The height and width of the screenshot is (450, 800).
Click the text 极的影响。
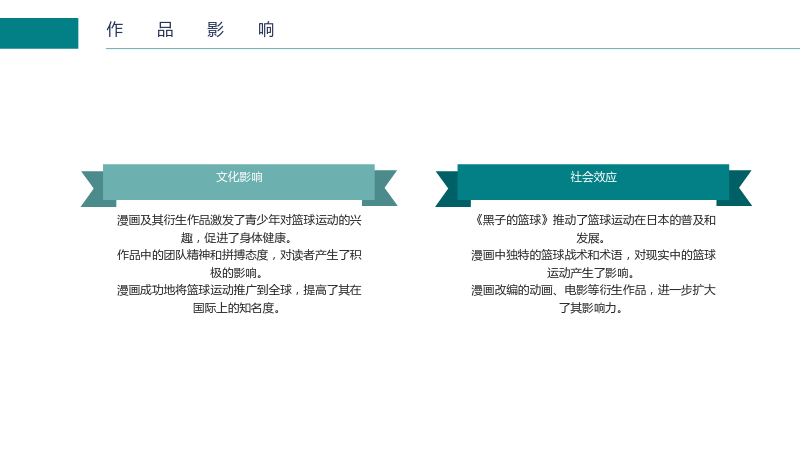pos(236,273)
